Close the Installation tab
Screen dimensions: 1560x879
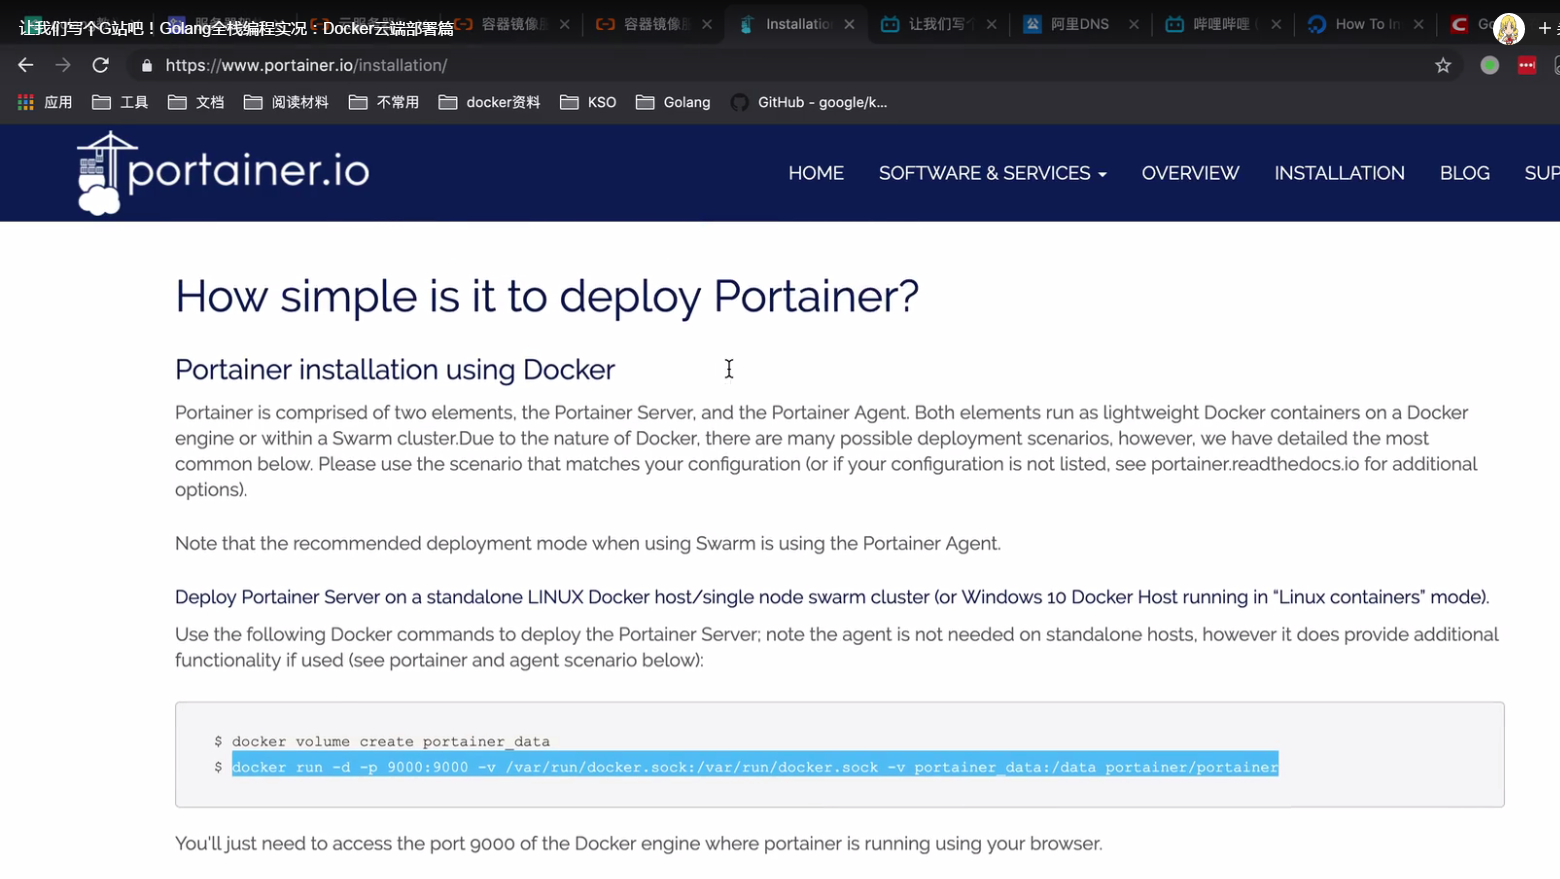[x=849, y=24]
